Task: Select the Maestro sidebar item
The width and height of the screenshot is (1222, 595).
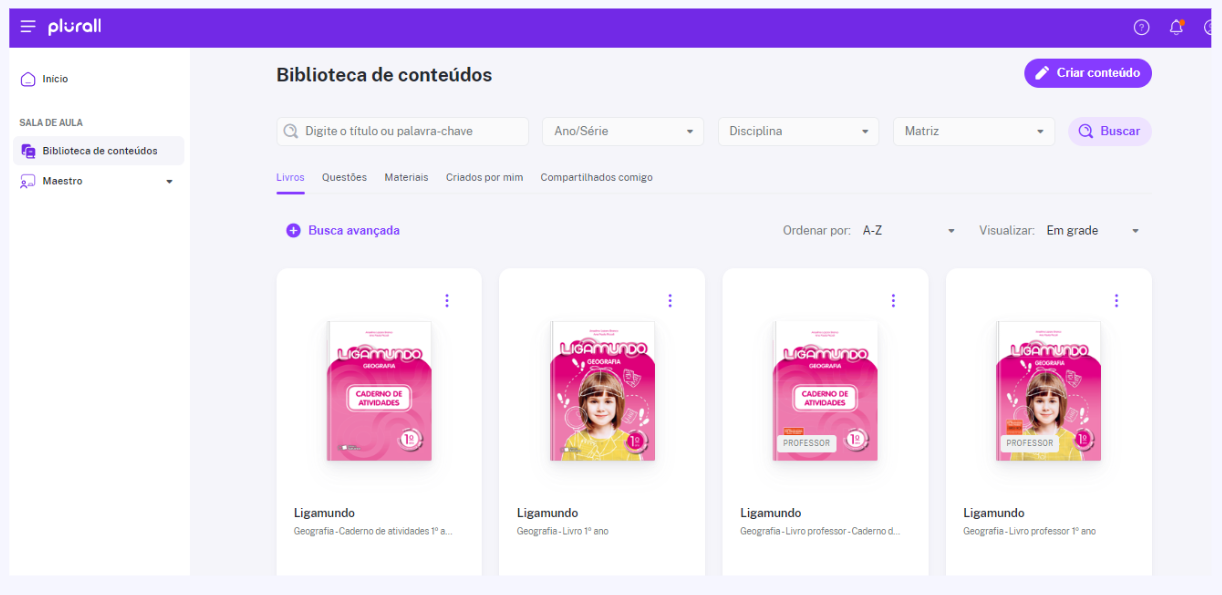Action: coord(98,181)
